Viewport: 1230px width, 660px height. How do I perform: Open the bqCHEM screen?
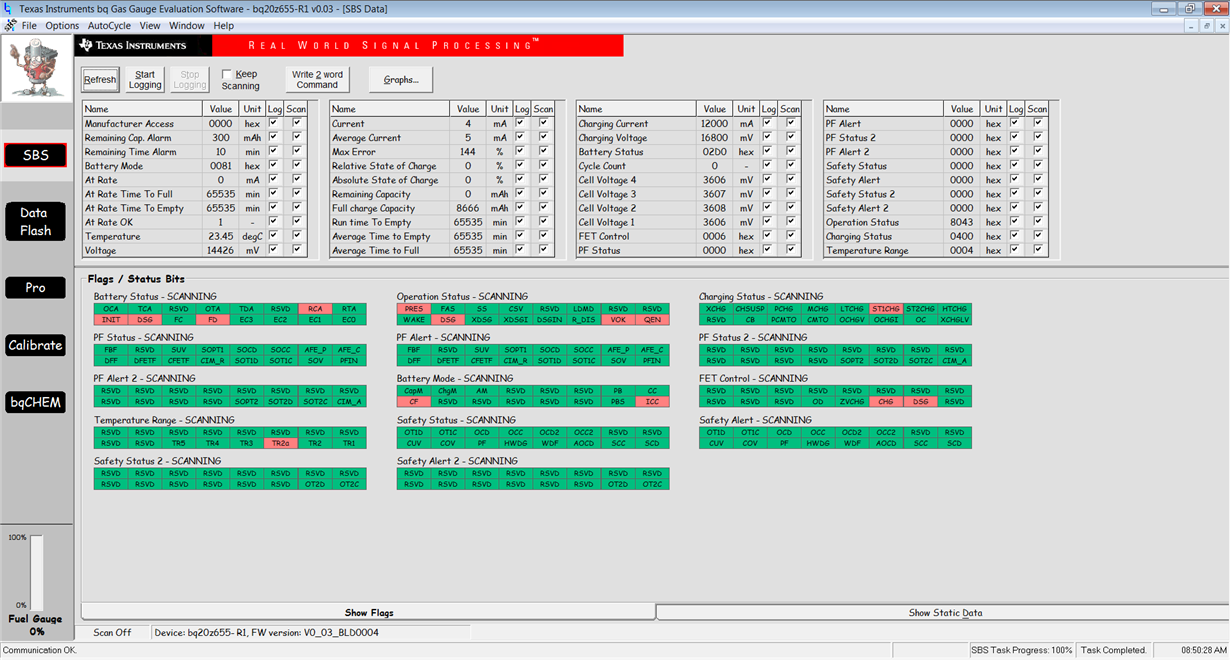tap(35, 403)
